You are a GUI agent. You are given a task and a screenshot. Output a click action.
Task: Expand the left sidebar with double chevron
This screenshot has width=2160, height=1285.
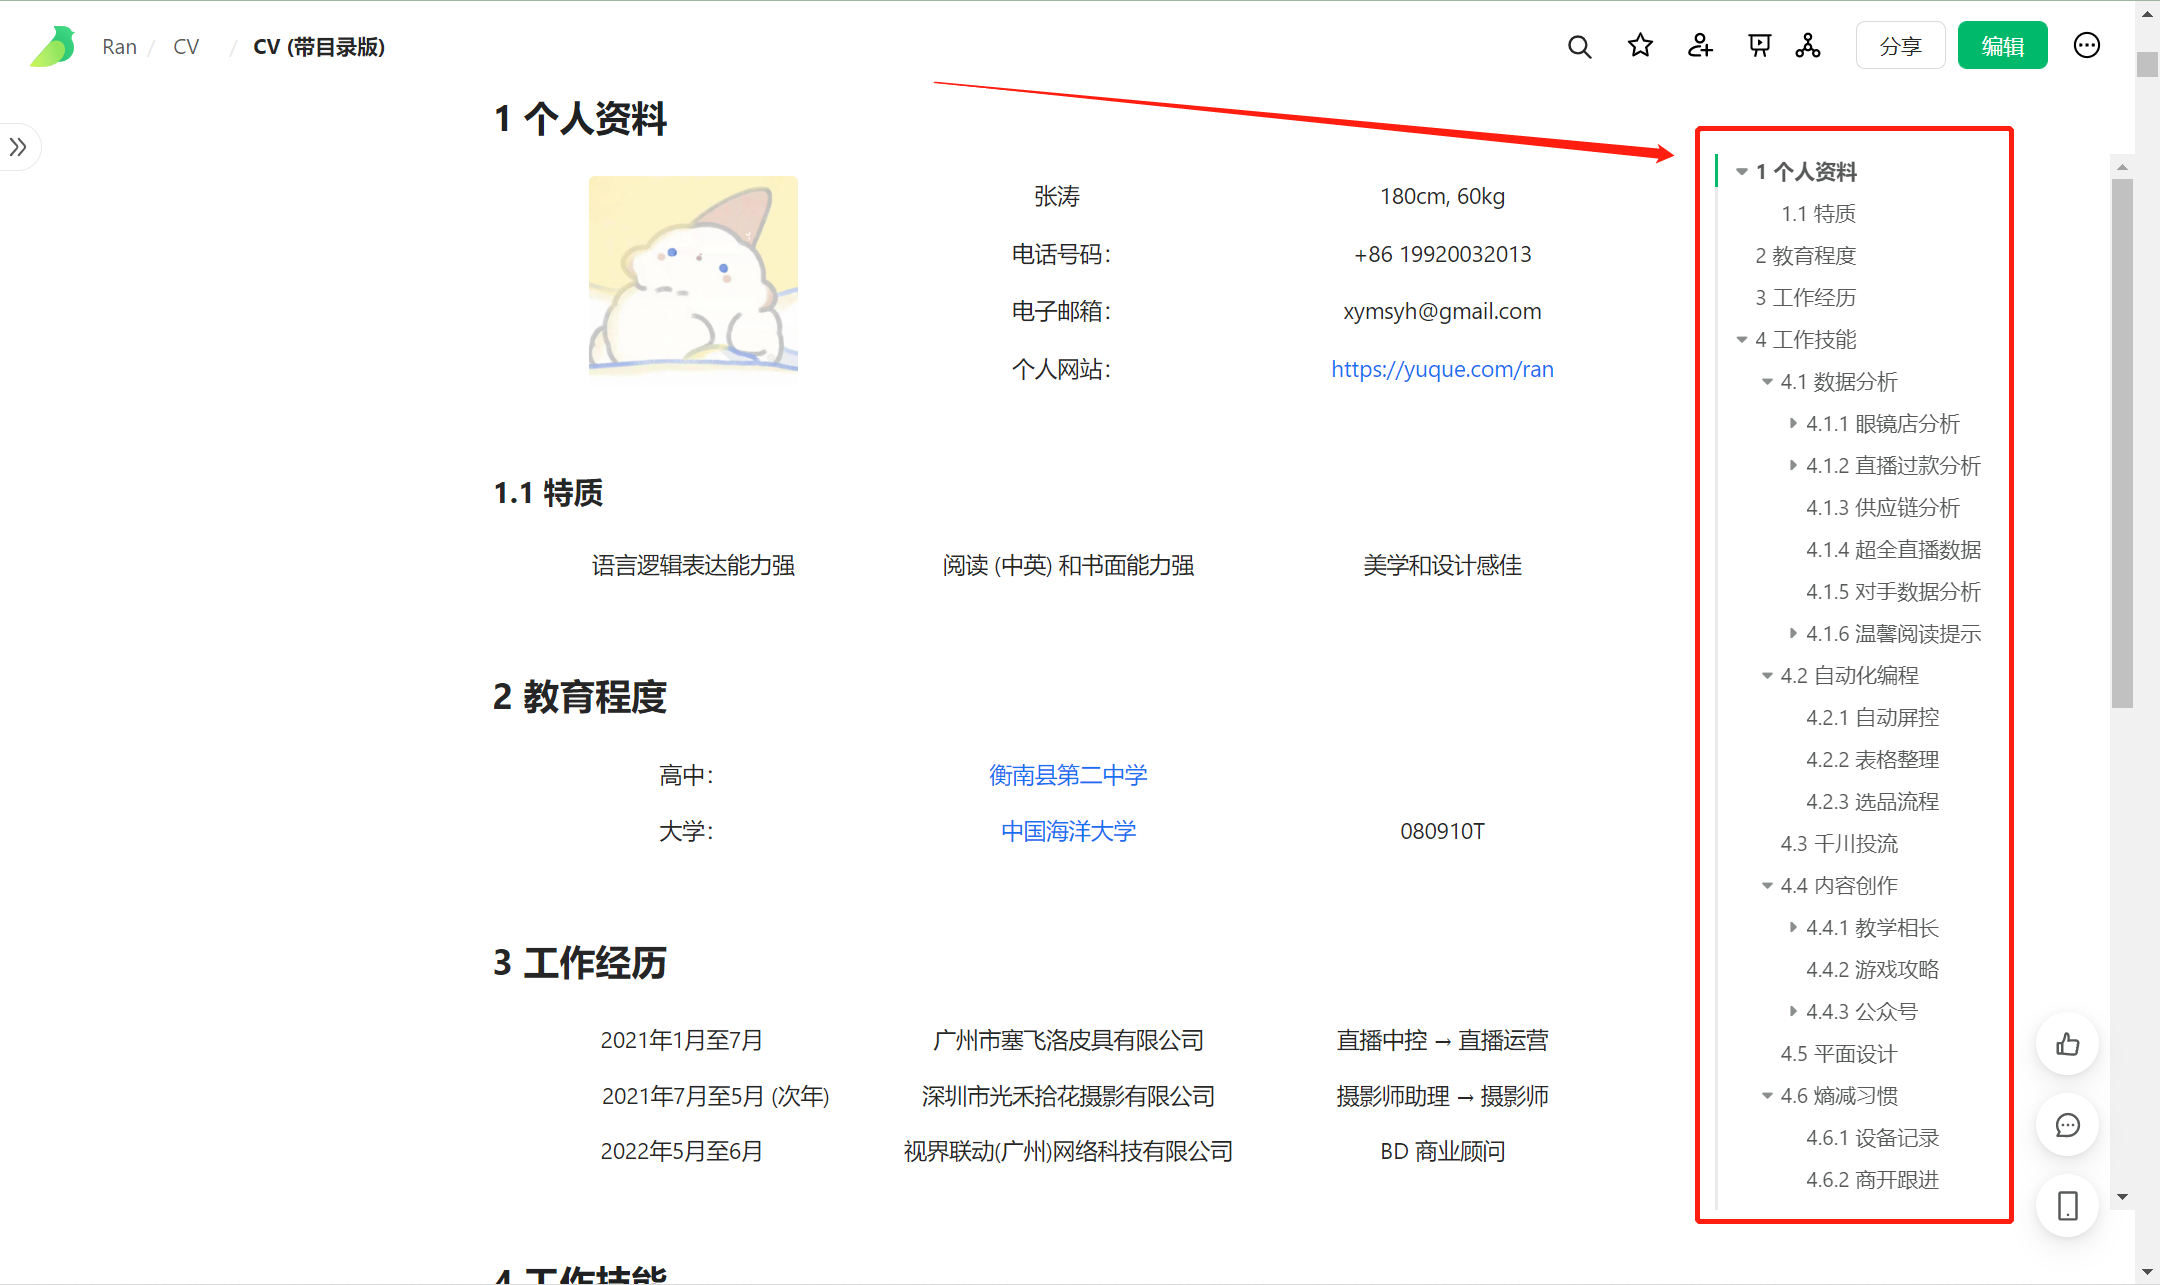(18, 148)
